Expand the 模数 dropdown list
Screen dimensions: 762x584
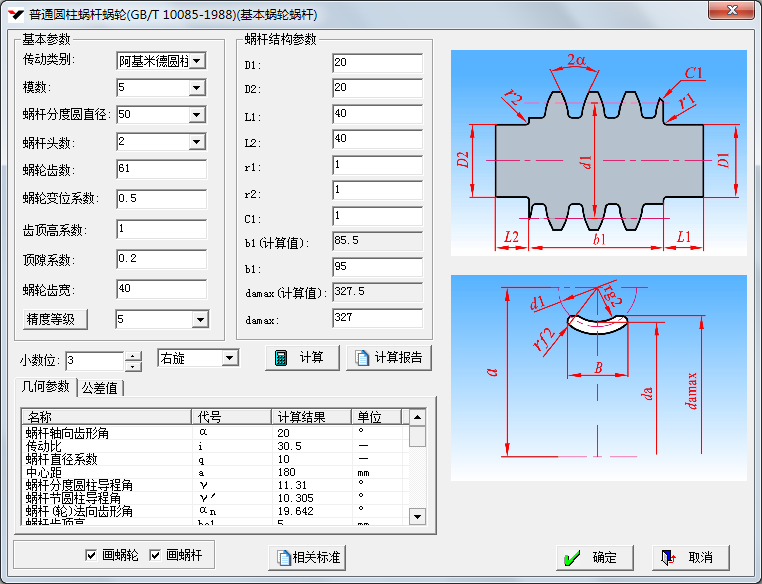tap(198, 88)
